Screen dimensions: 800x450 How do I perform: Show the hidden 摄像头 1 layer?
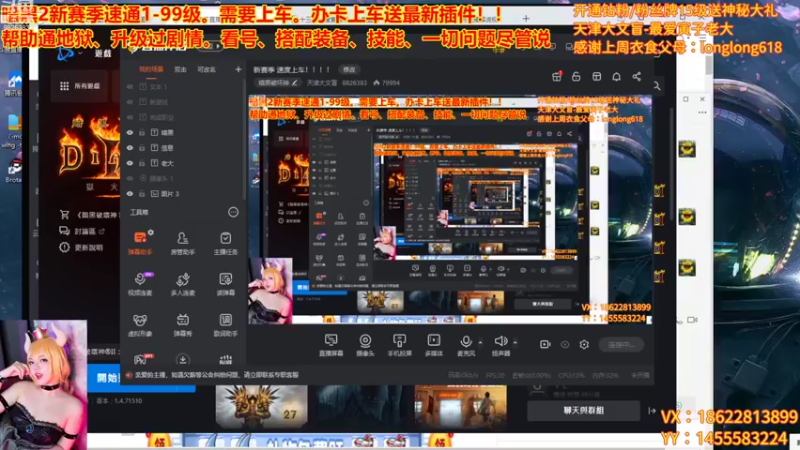130,179
